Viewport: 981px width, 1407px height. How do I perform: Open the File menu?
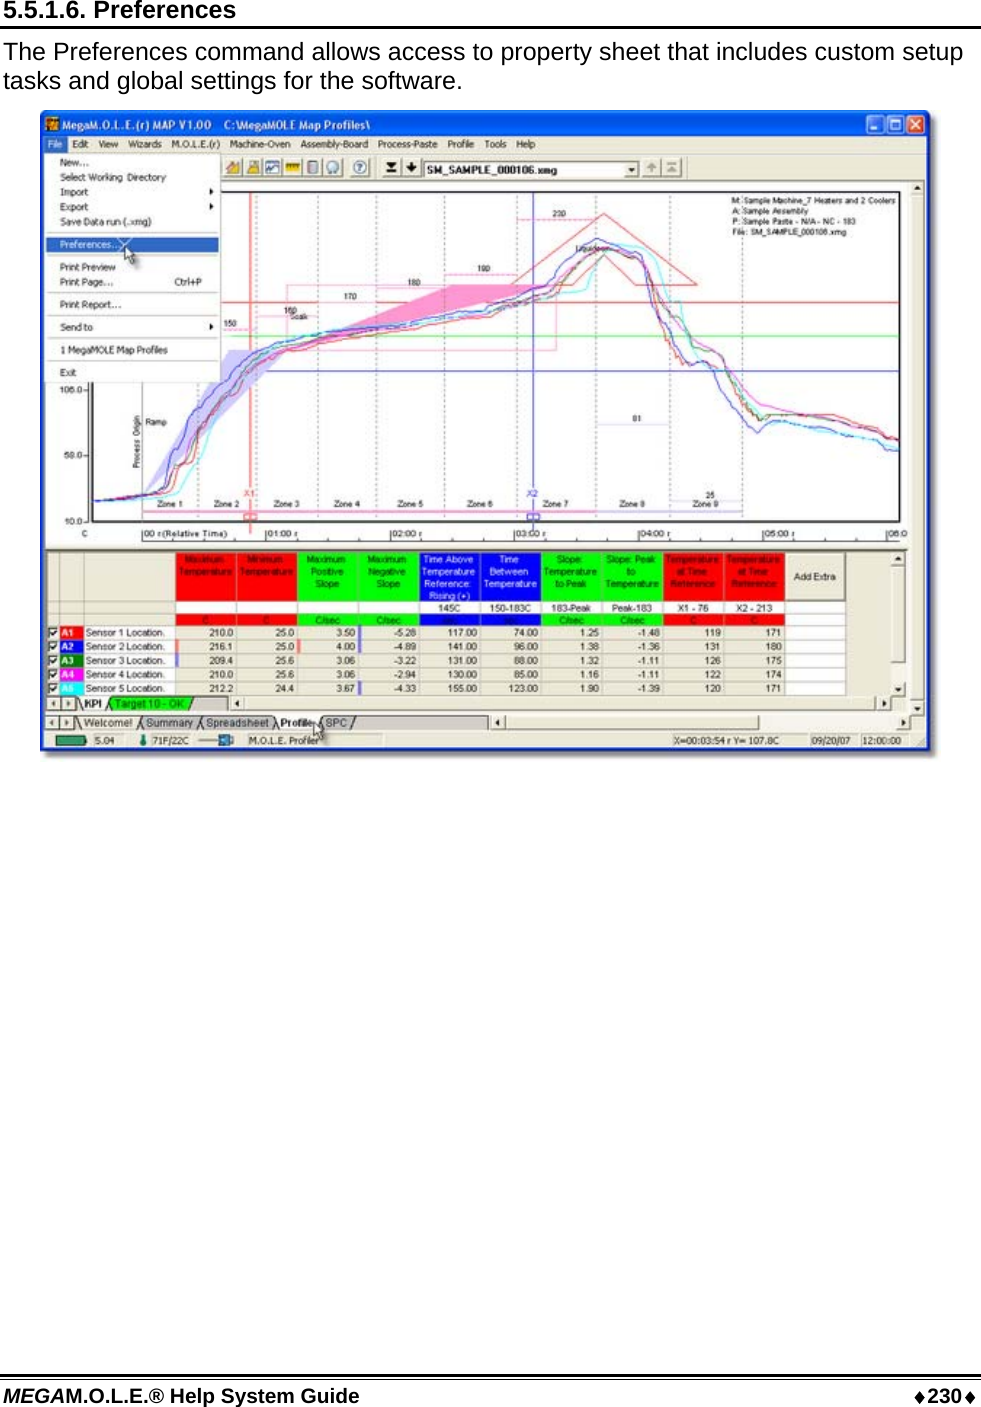(x=55, y=144)
